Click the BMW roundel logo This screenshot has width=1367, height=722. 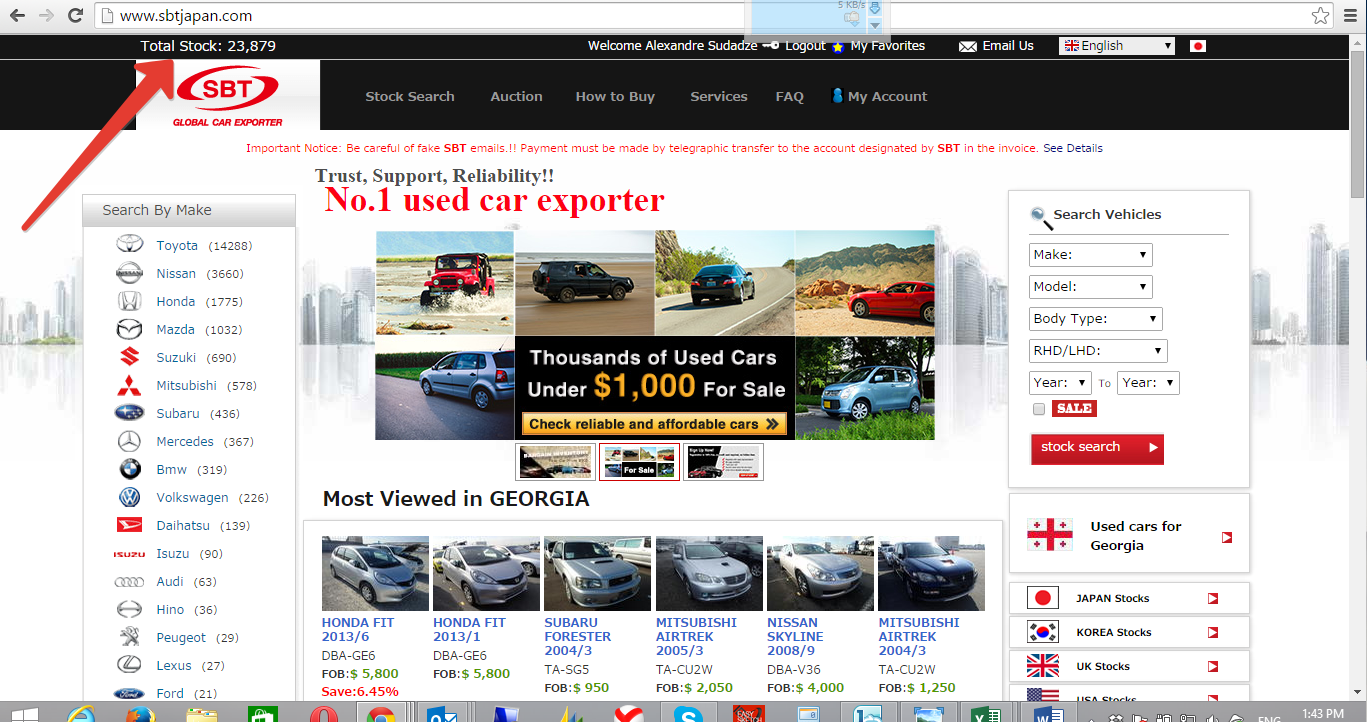coord(130,469)
